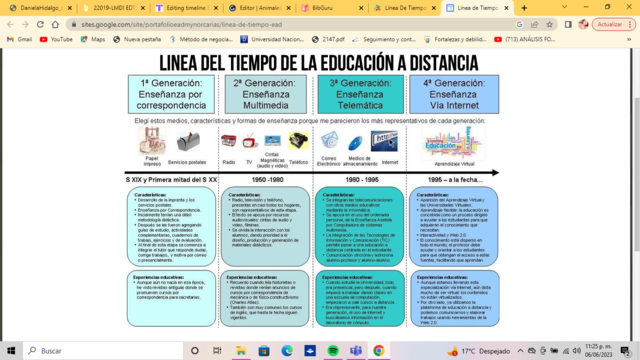
Task: Open the Universidad Nacion bookmark
Action: [x=272, y=40]
